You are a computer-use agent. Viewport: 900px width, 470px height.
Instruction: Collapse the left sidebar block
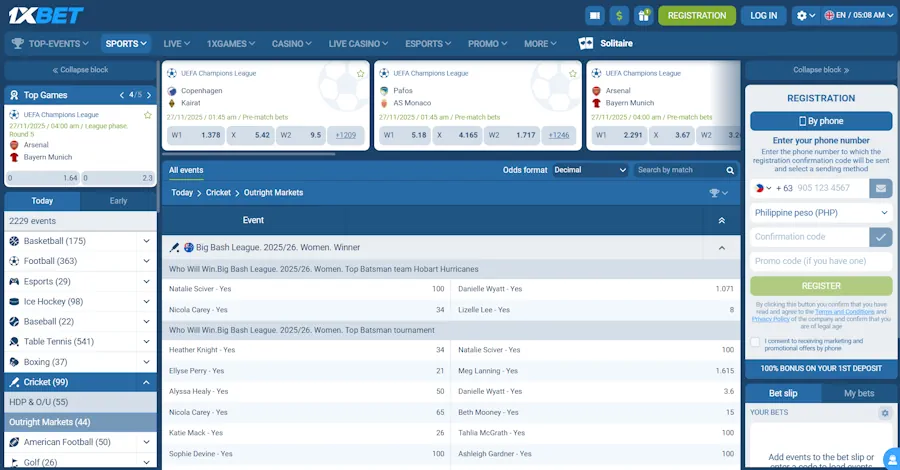coord(80,70)
